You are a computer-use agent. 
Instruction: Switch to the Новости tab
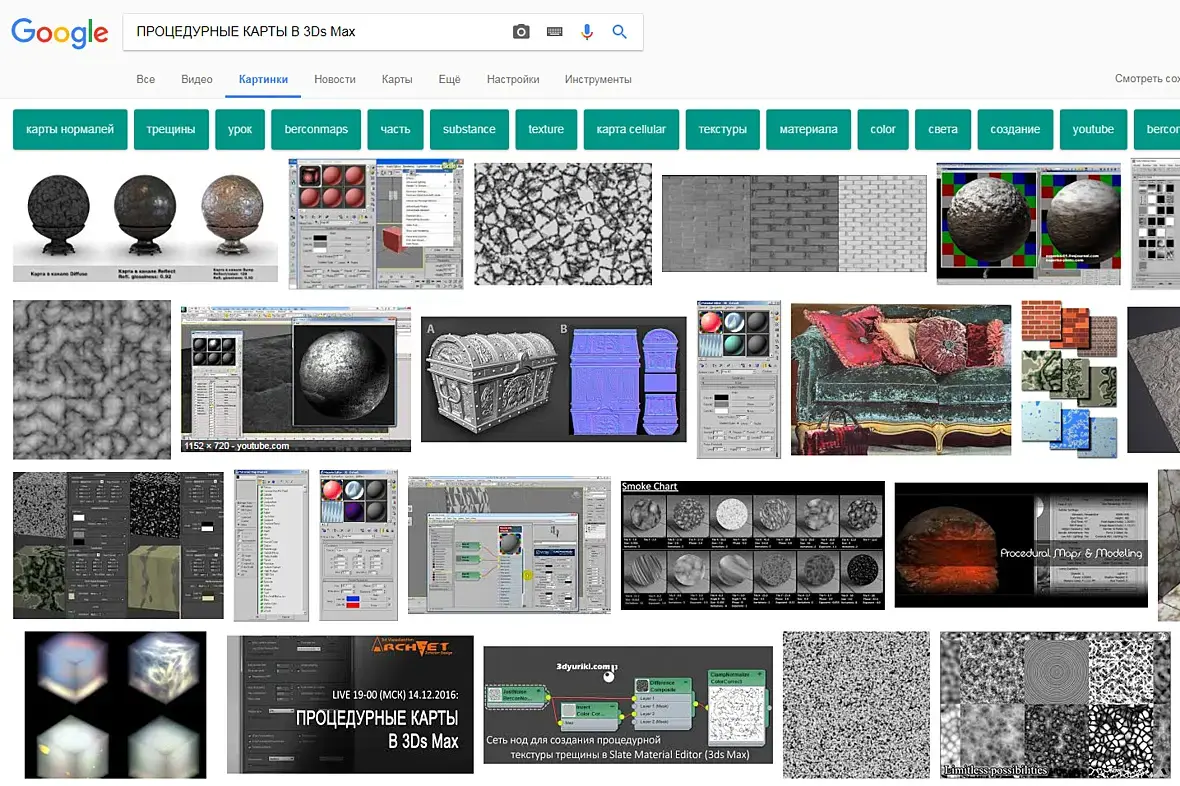(335, 79)
